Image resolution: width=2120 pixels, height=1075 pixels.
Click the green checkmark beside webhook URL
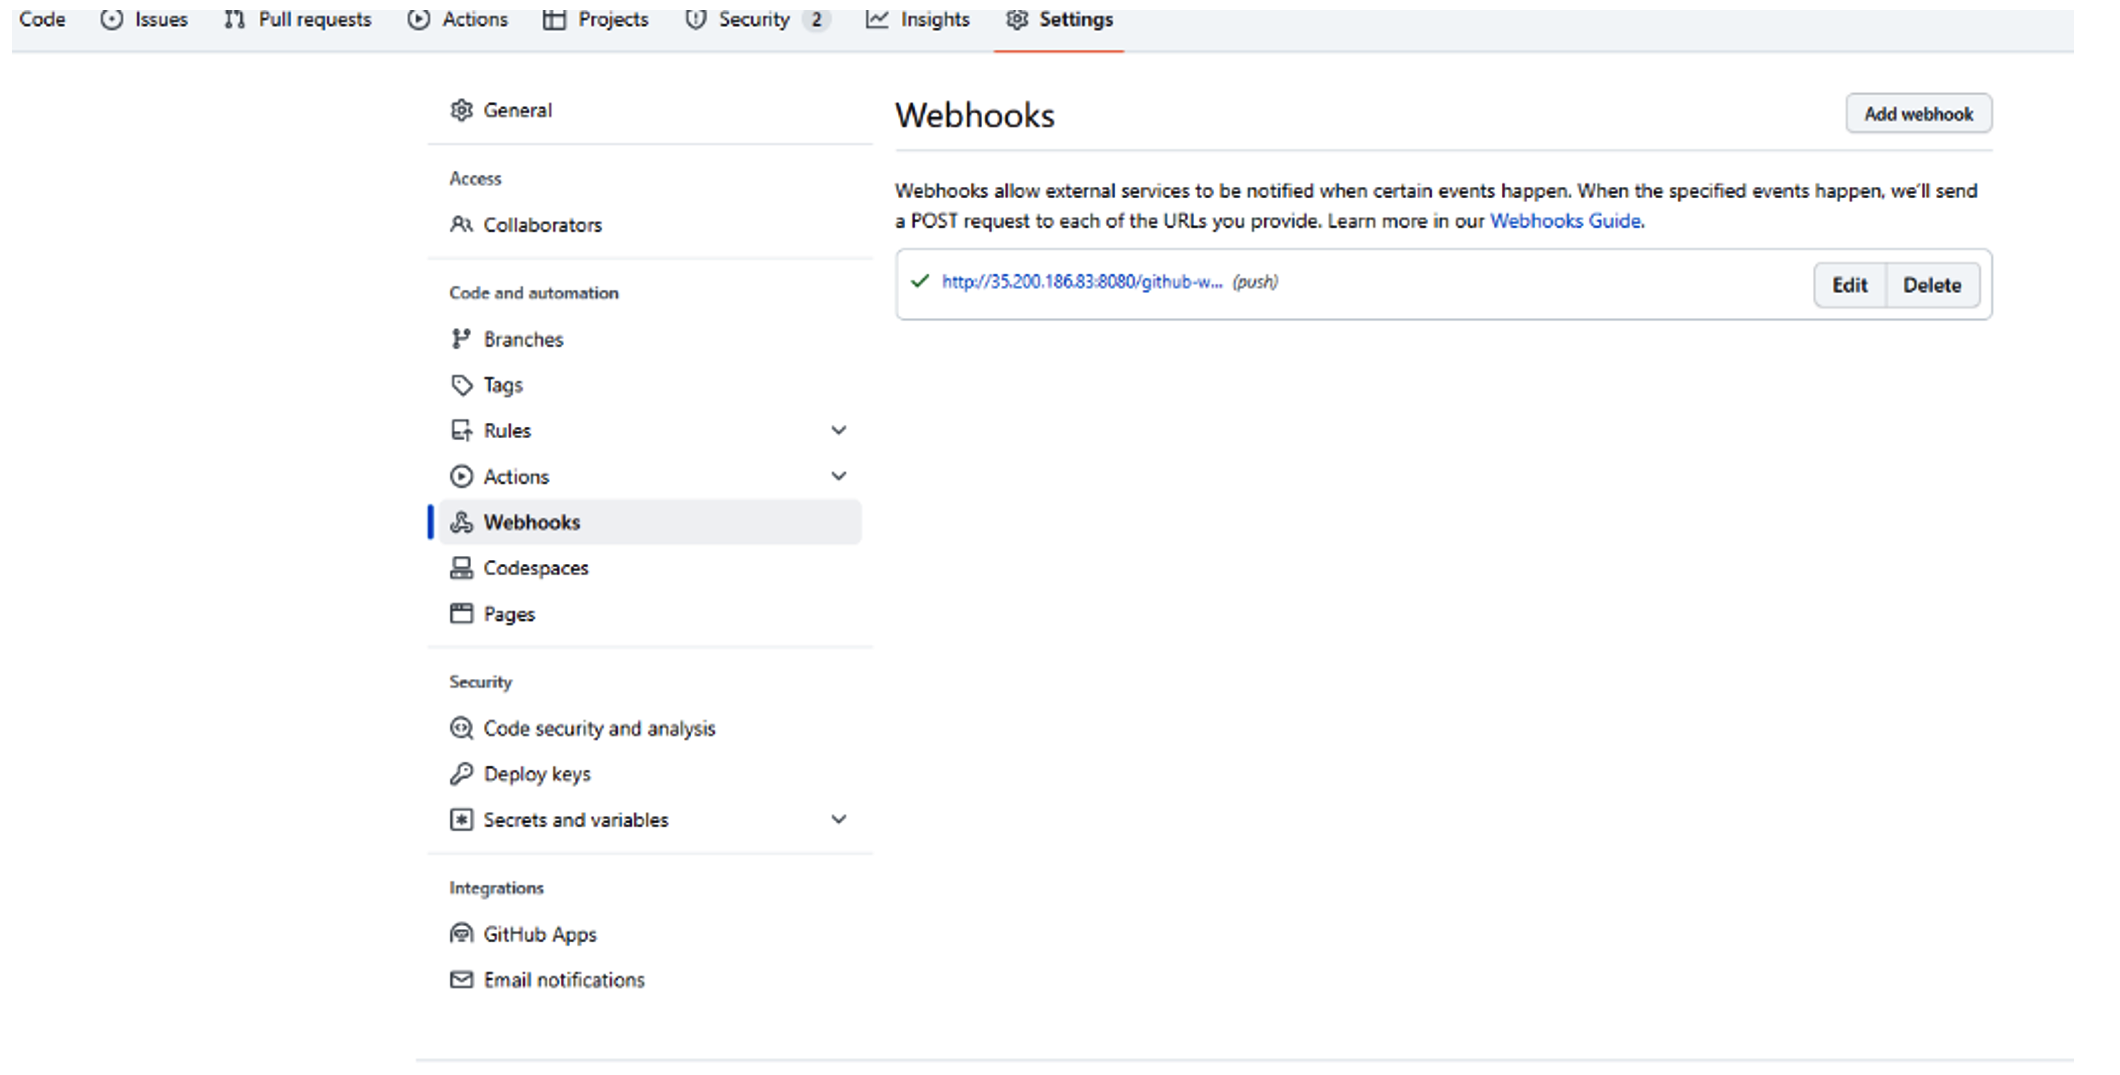[x=920, y=281]
